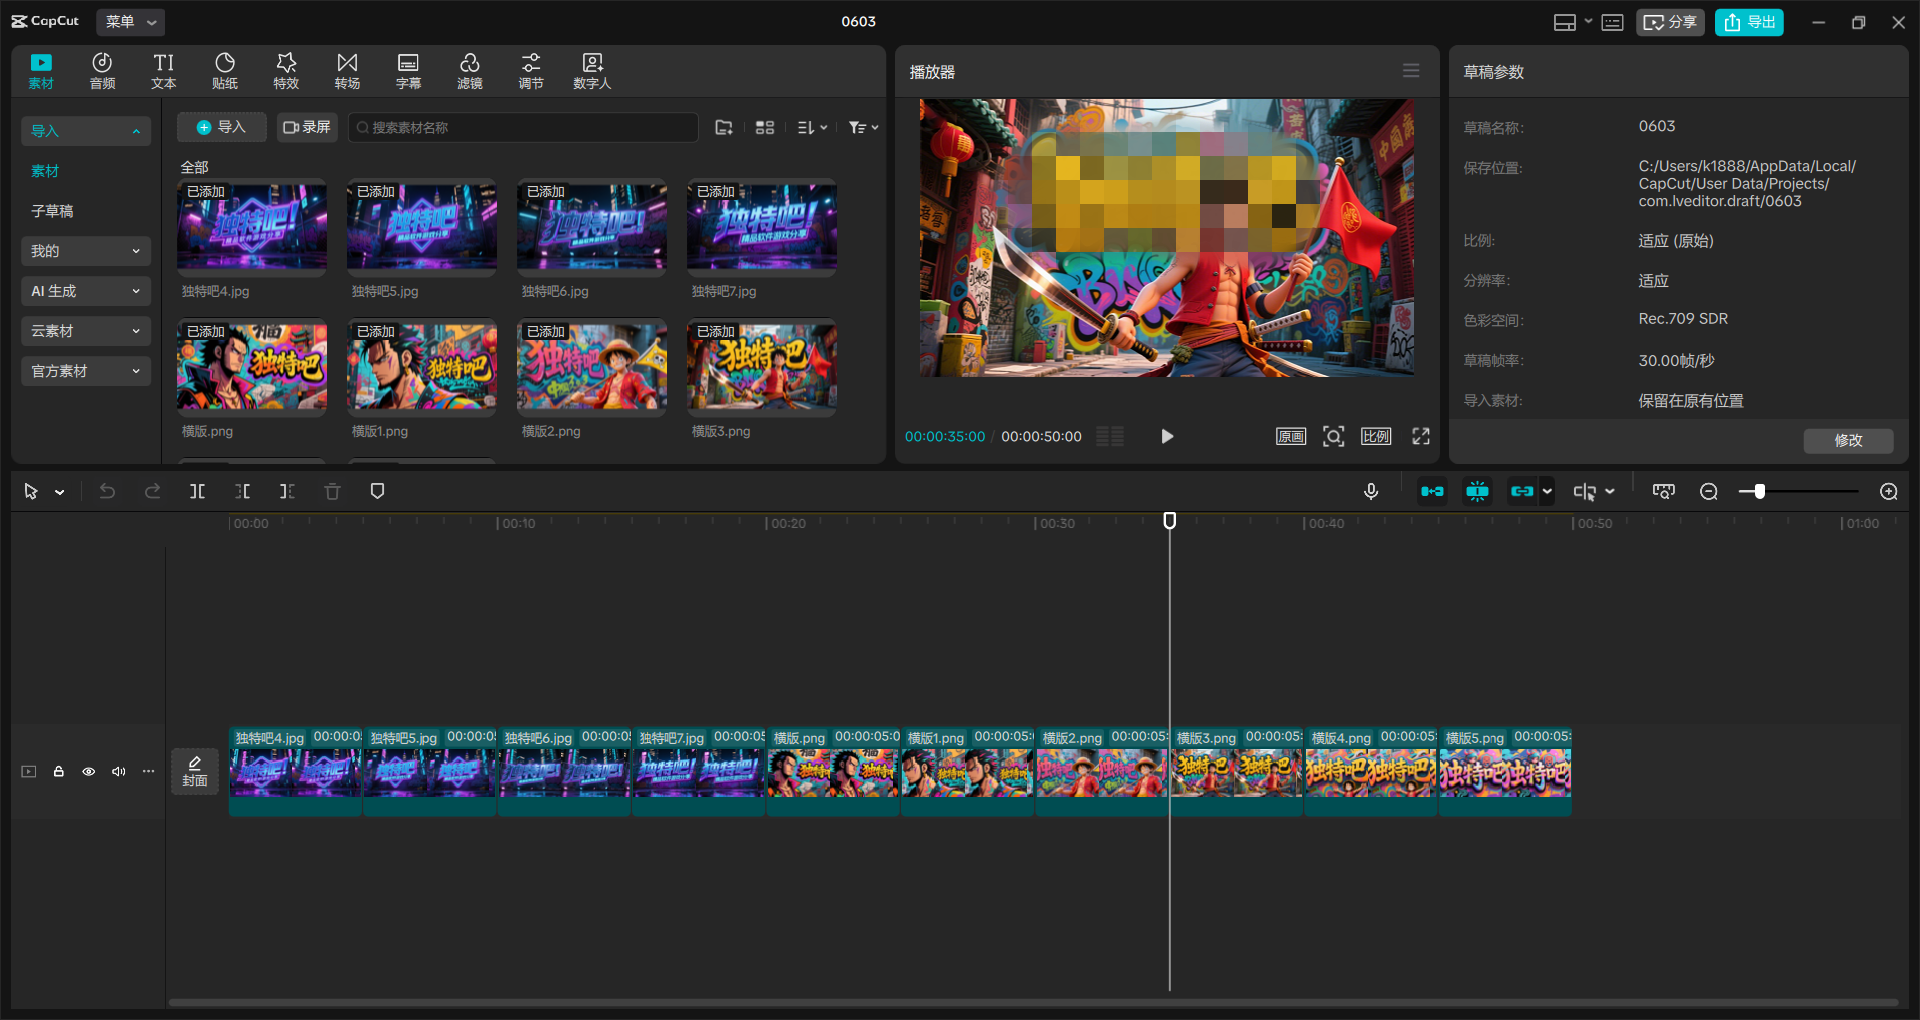Click the voiceover microphone icon

[x=1371, y=491]
